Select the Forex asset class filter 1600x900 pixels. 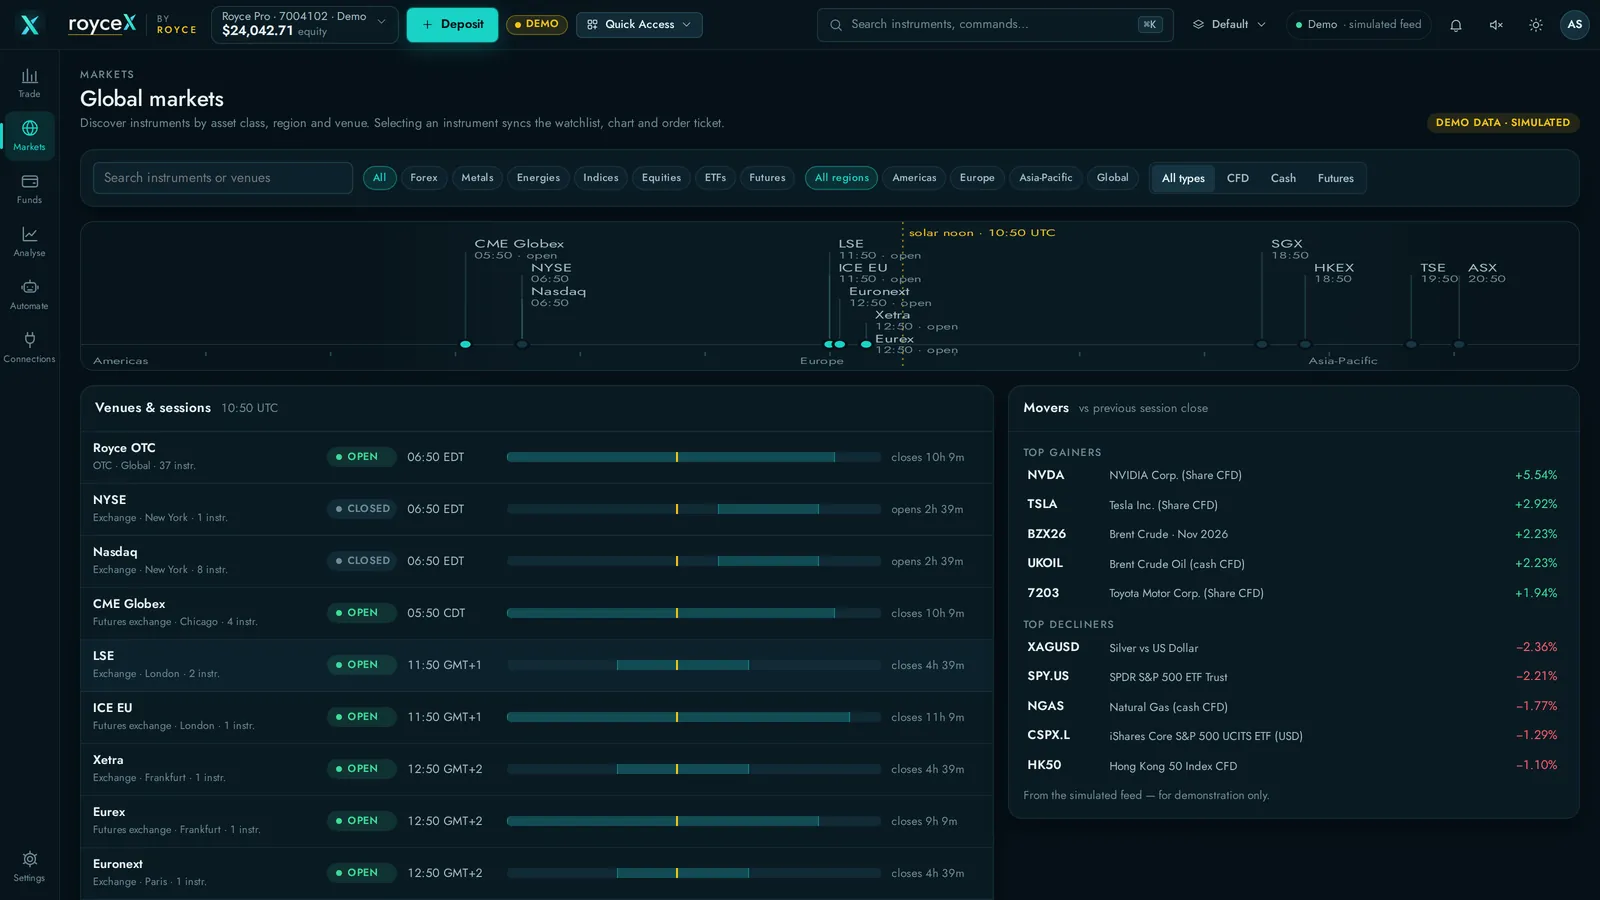[x=424, y=178]
